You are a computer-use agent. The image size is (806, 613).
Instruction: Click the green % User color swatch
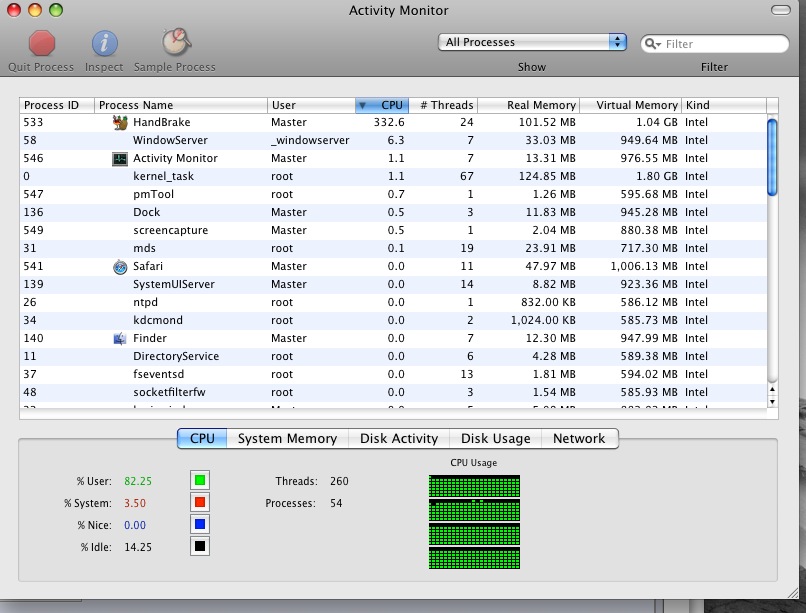[200, 480]
